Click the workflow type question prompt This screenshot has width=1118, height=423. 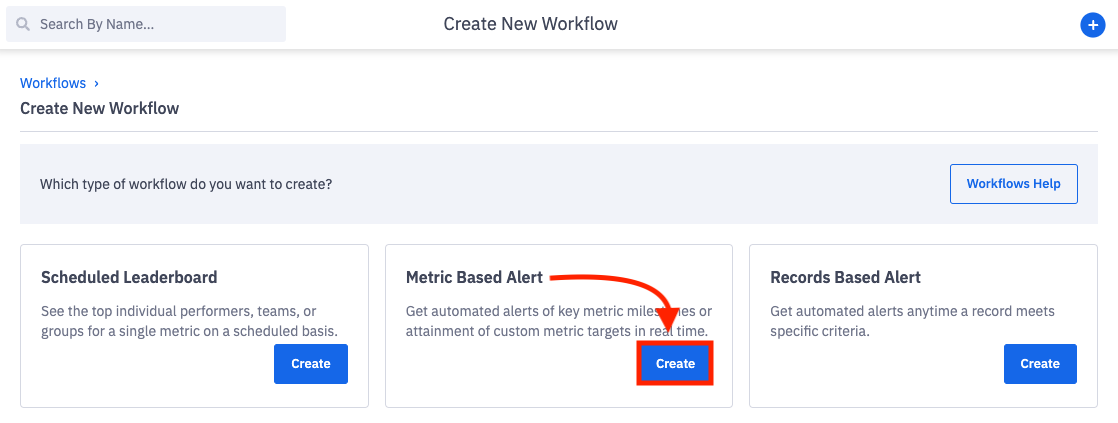[x=186, y=185]
